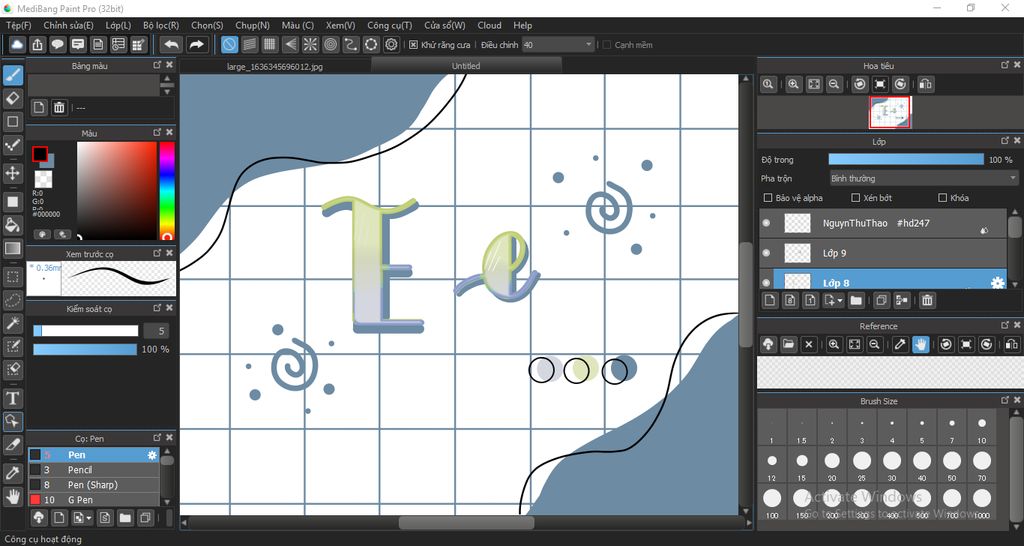This screenshot has height=546, width=1024.
Task: Undock the Brush Size panel
Action: 1004,400
